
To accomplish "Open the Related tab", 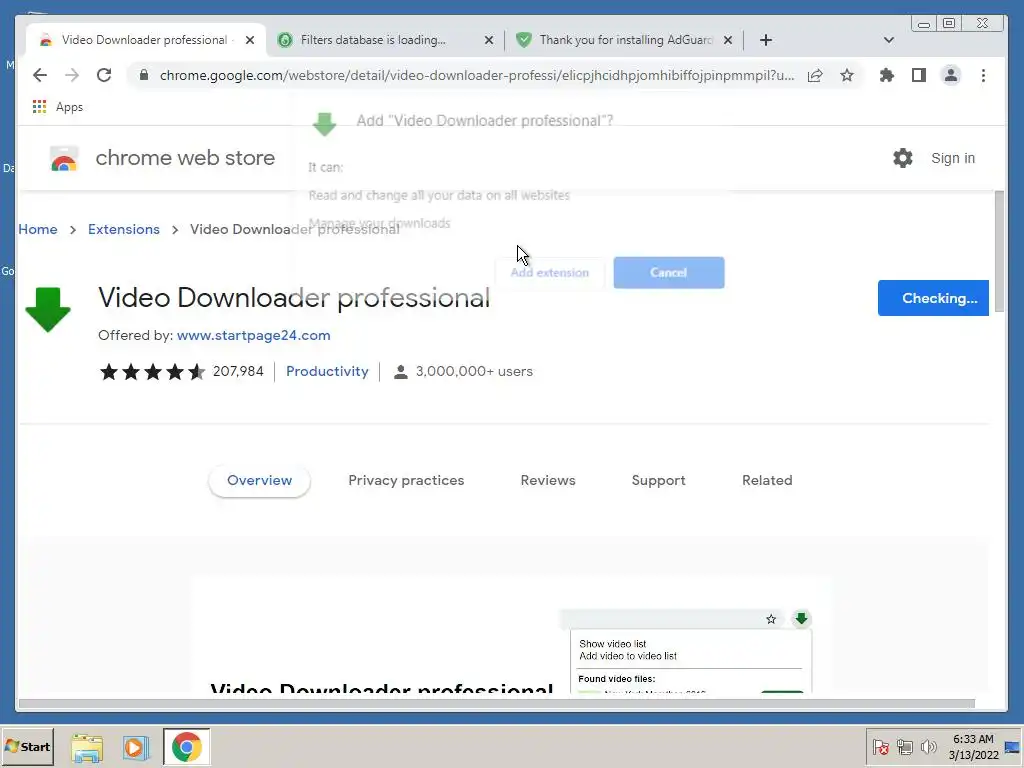I will (767, 480).
